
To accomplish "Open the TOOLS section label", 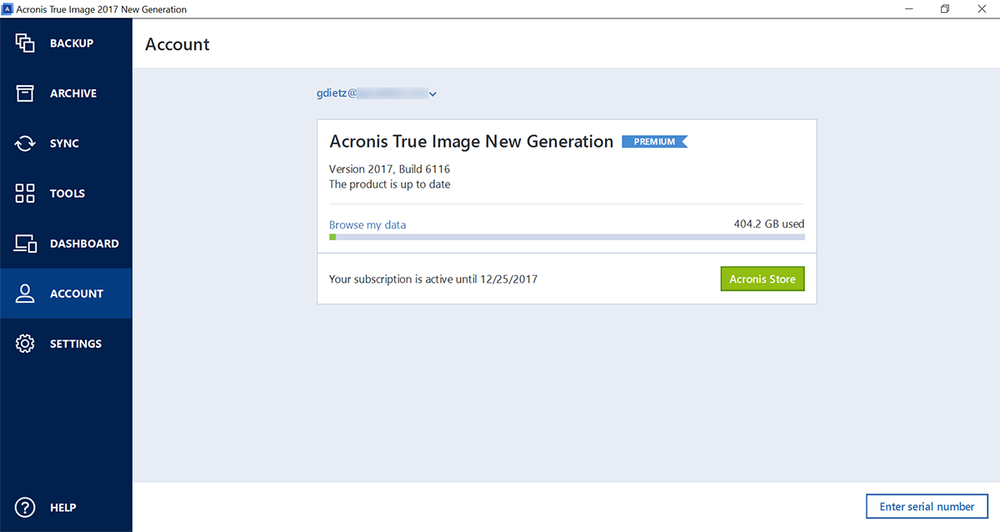I will click(67, 193).
